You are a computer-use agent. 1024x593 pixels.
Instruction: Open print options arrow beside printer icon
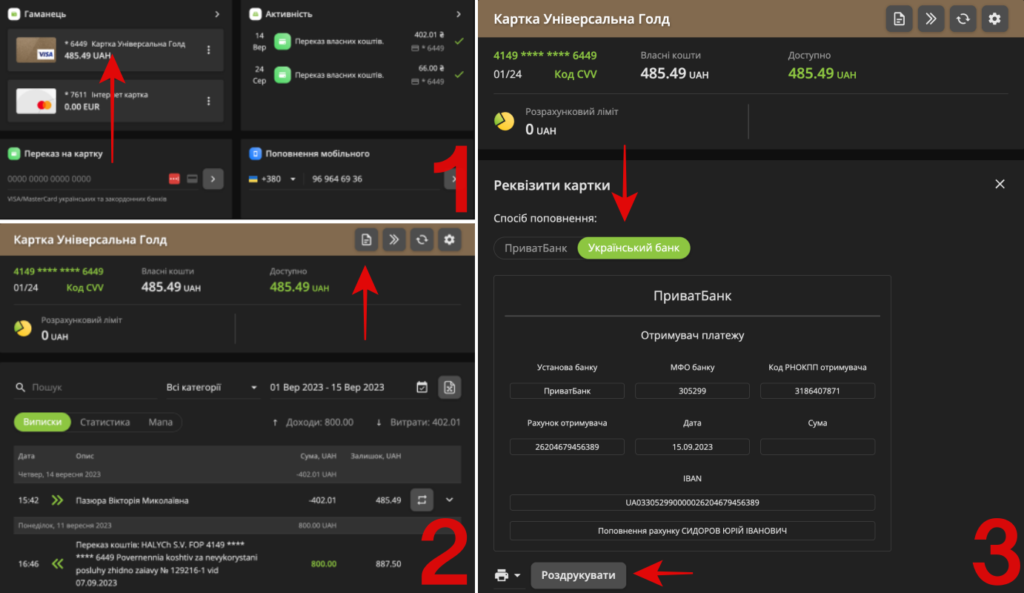click(517, 575)
